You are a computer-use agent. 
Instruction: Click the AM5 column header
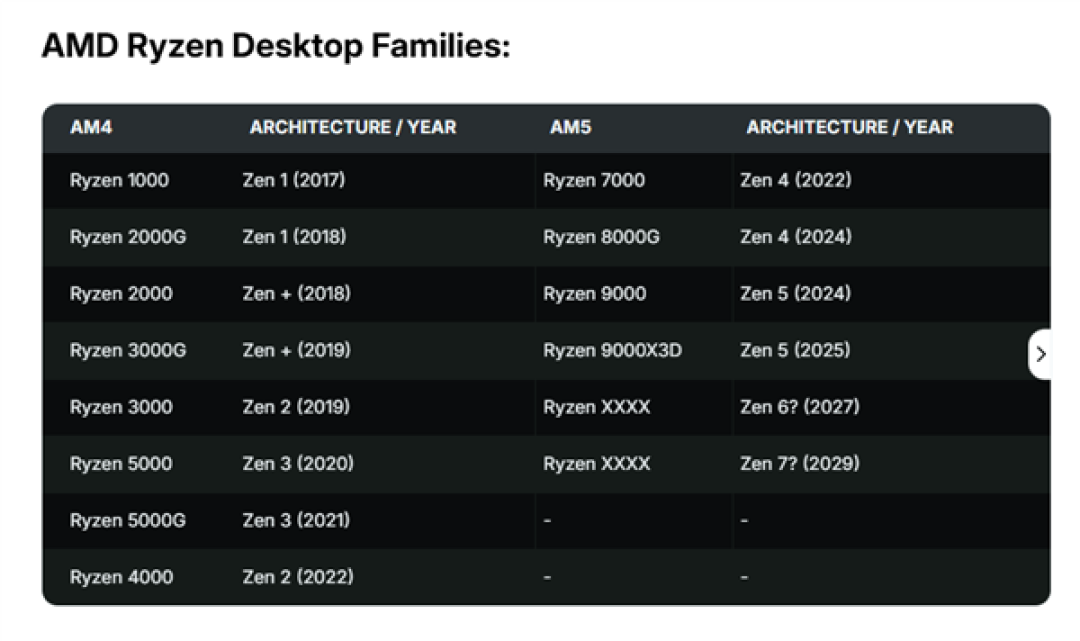point(570,127)
